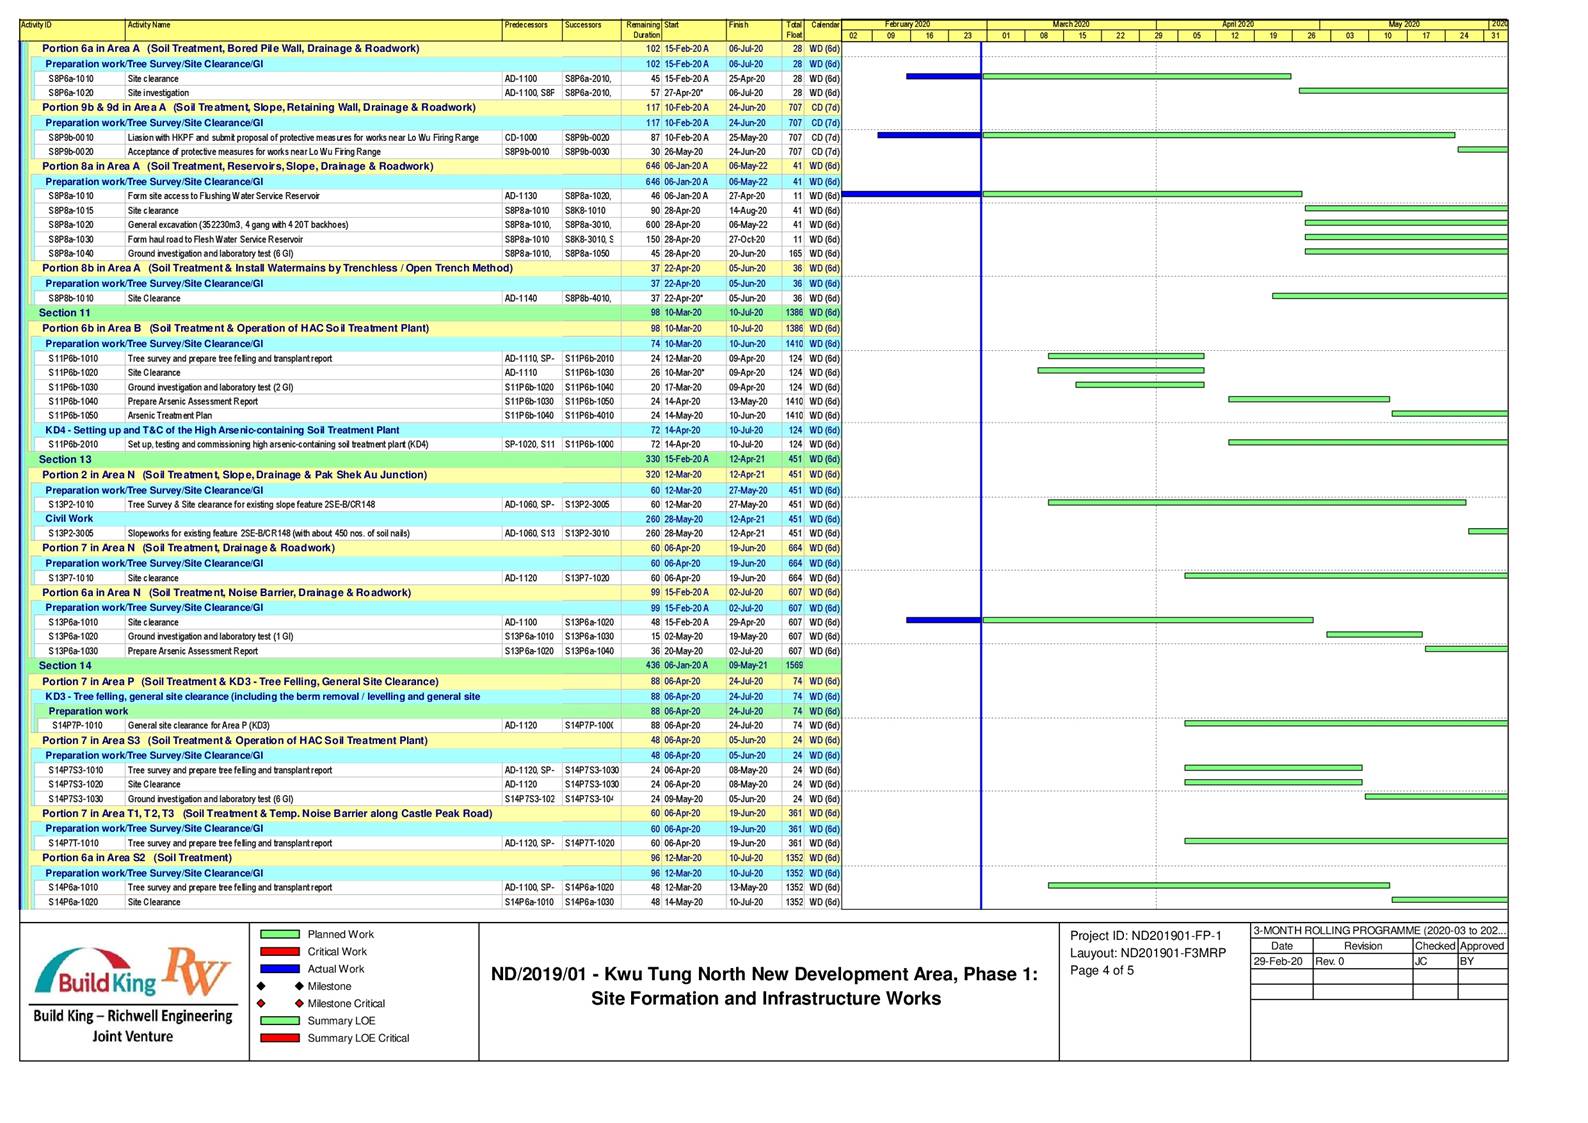Viewport: 1588px width, 1123px height.
Task: Pick the Actual Work blue legend swatch
Action: (x=279, y=969)
